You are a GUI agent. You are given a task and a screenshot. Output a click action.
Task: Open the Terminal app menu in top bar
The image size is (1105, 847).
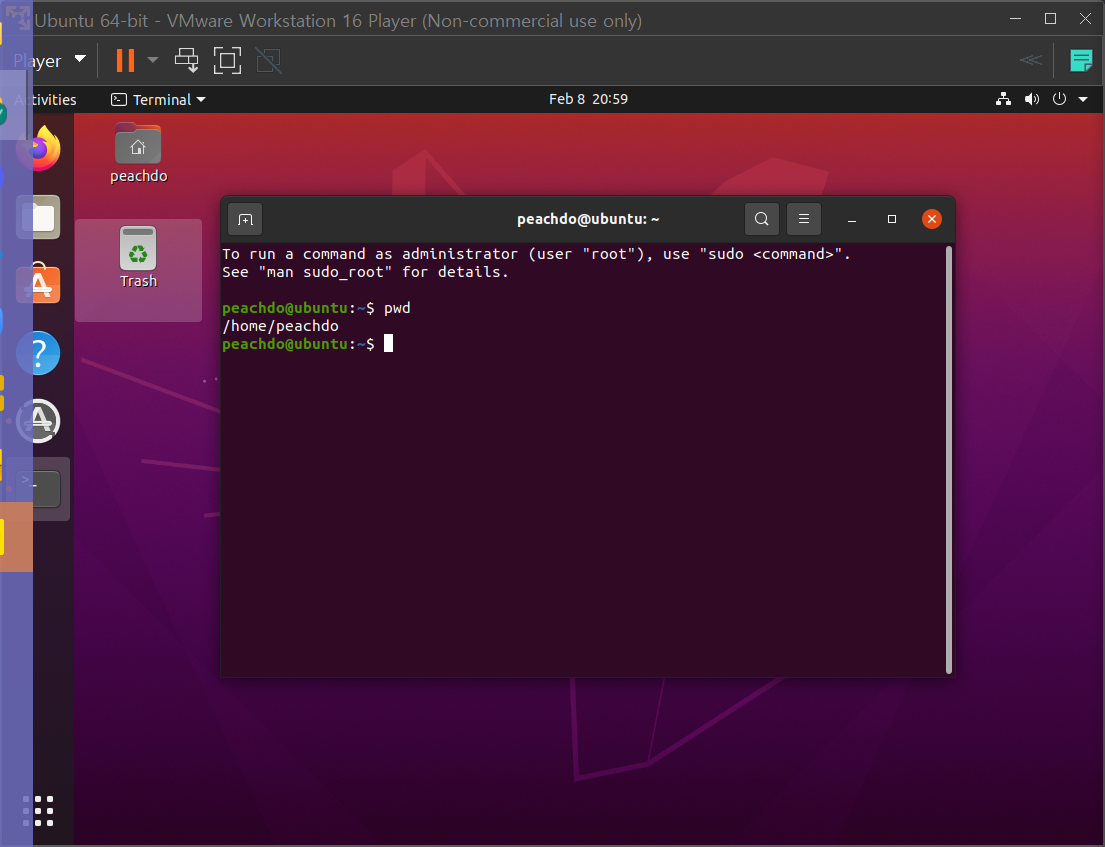[159, 99]
